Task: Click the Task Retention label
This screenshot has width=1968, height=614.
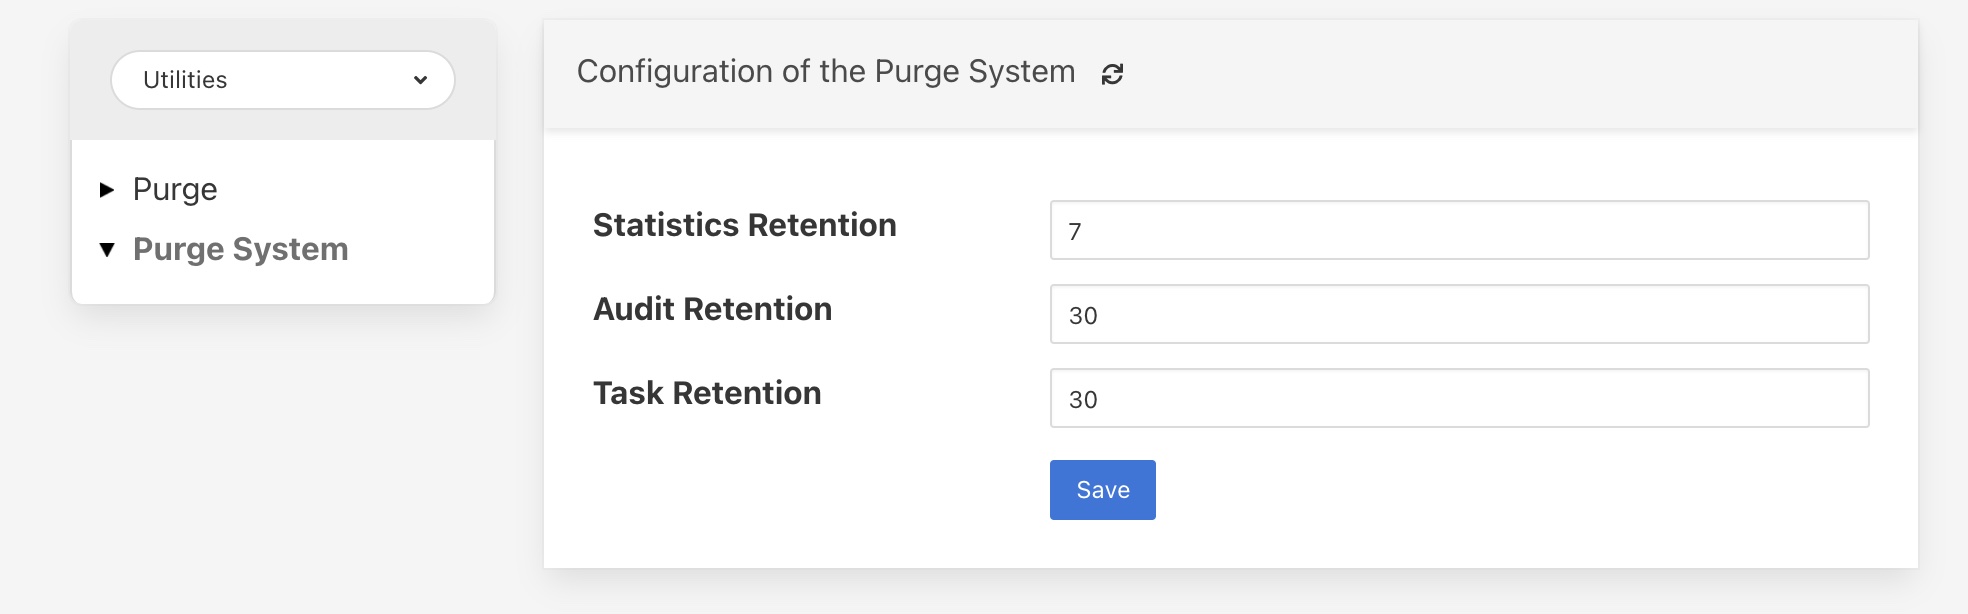Action: [706, 393]
